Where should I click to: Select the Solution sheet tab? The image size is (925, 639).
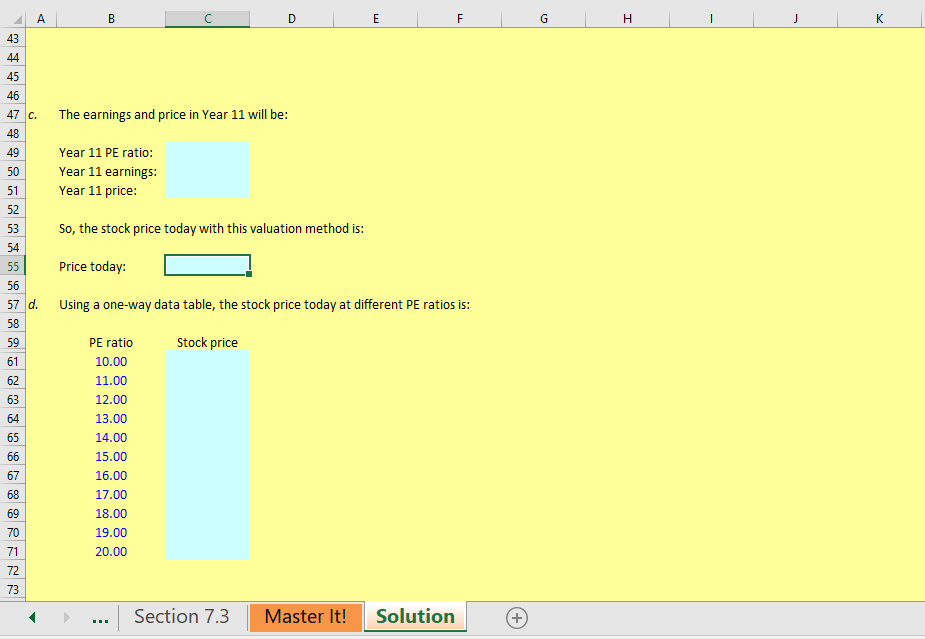[x=415, y=617]
